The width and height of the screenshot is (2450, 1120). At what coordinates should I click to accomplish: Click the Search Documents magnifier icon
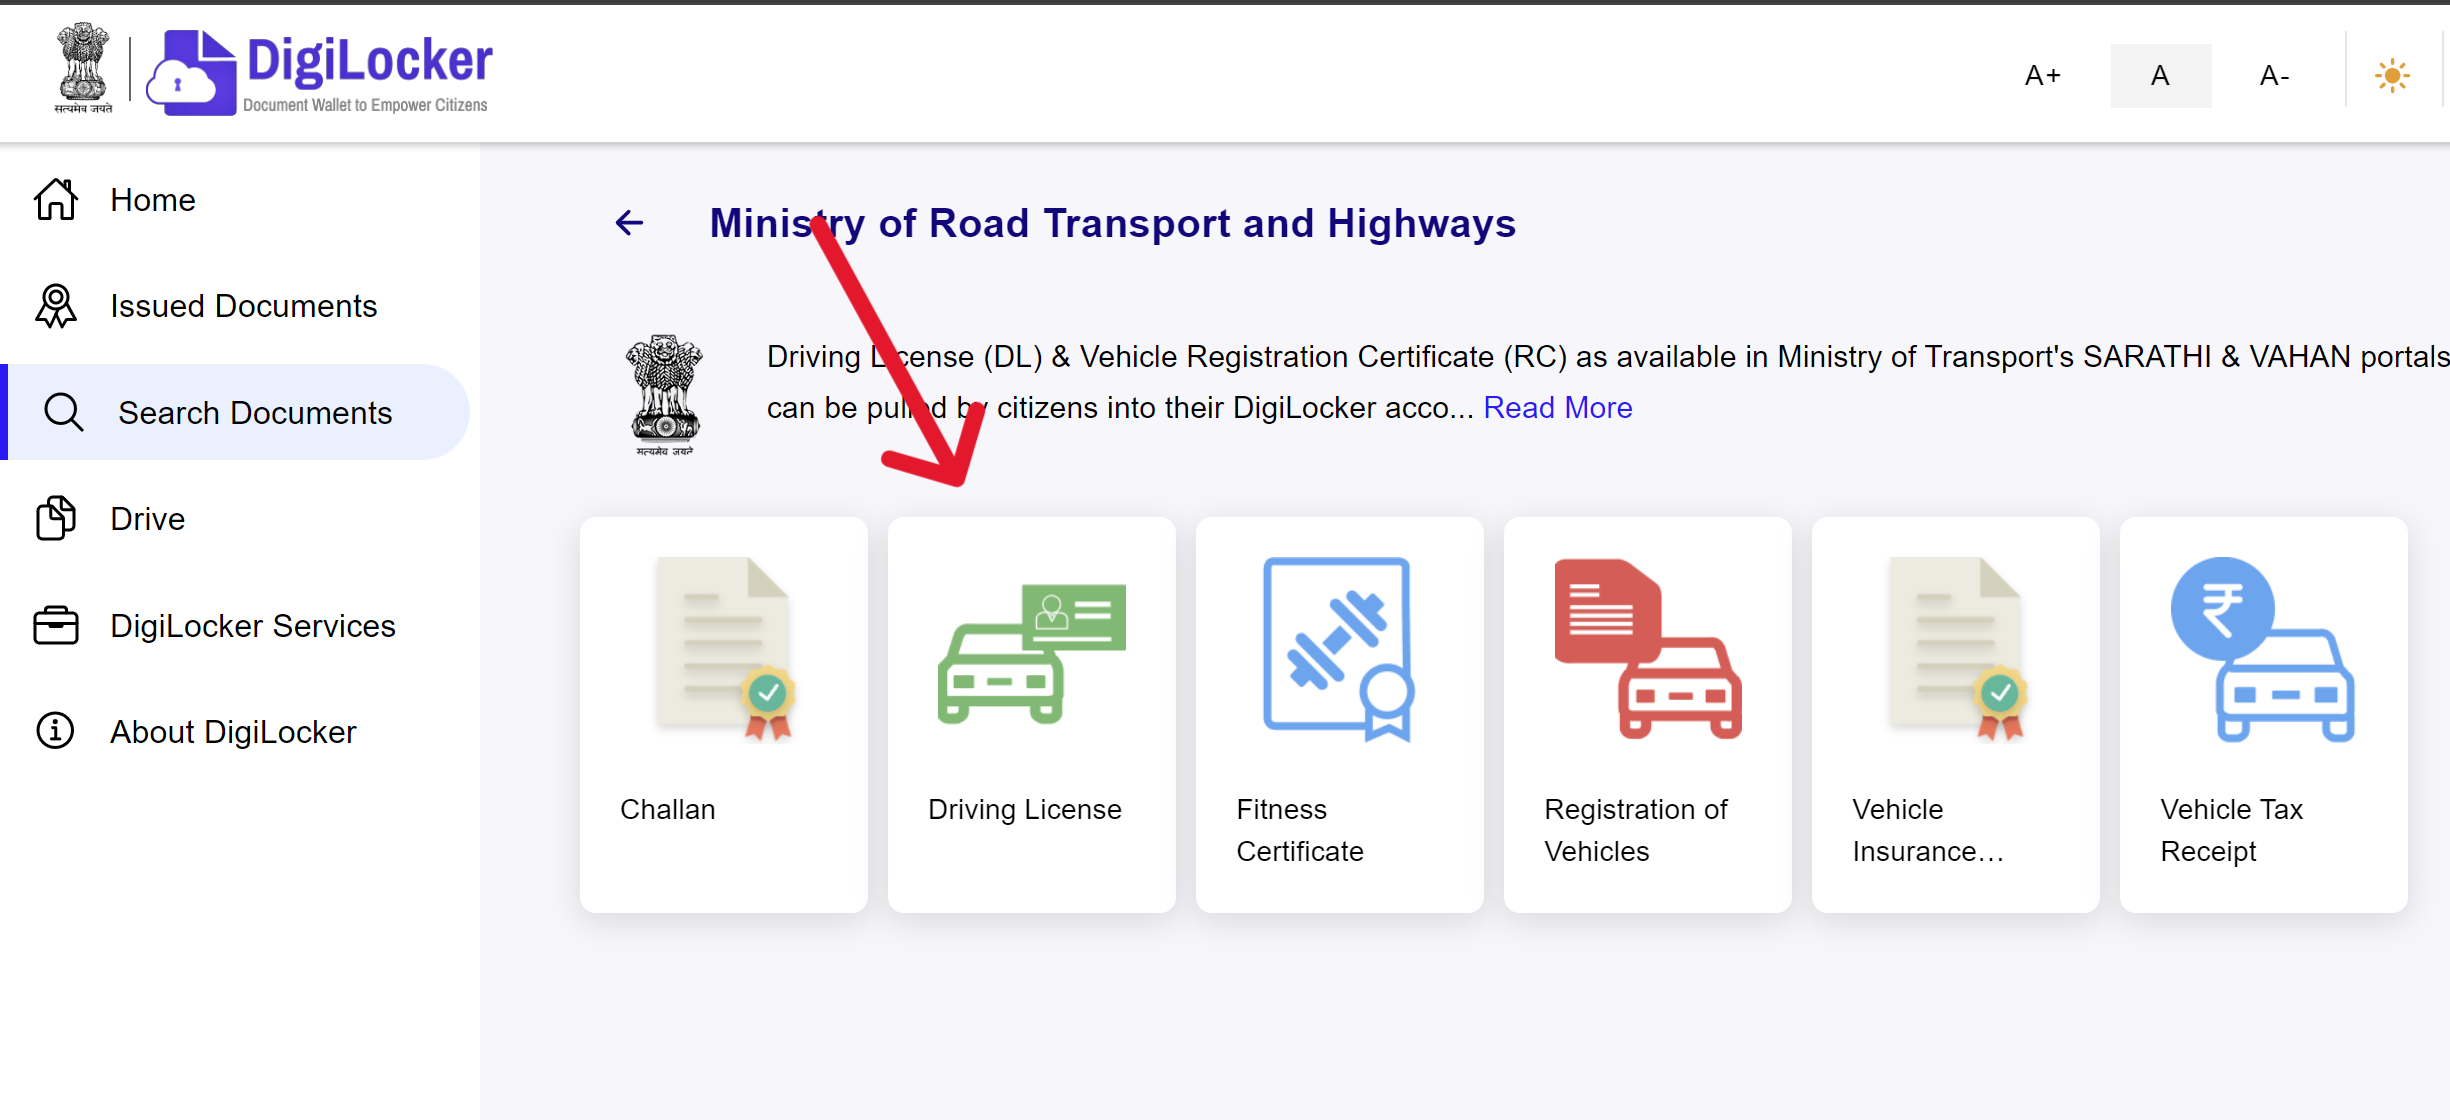63,411
